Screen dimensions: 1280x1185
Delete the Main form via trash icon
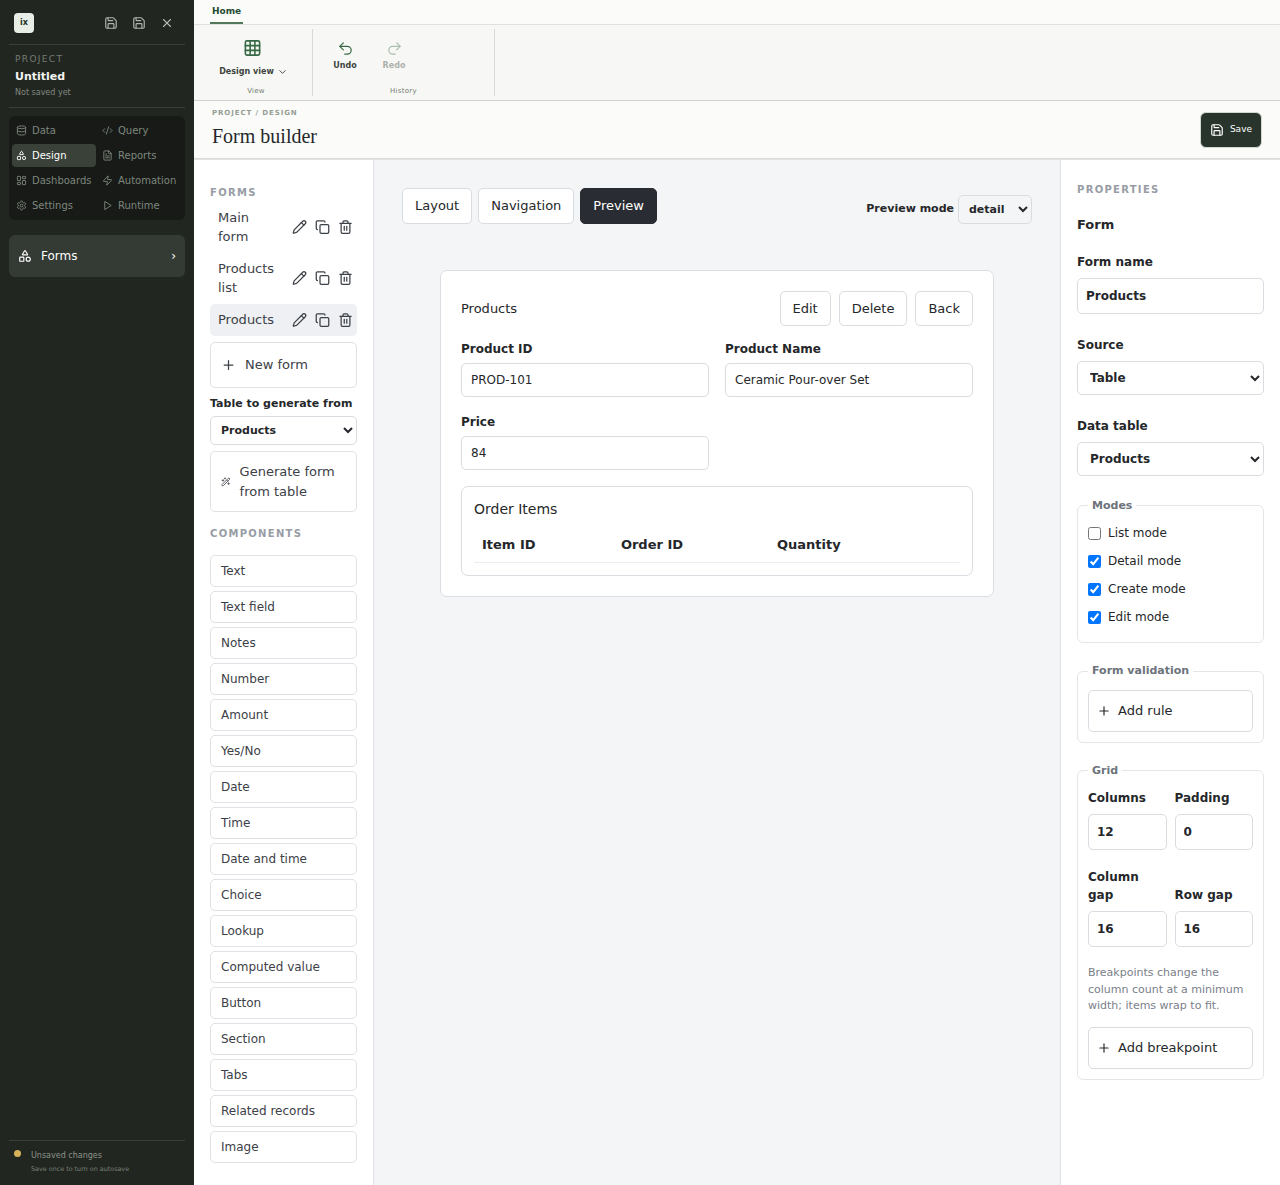pos(345,227)
